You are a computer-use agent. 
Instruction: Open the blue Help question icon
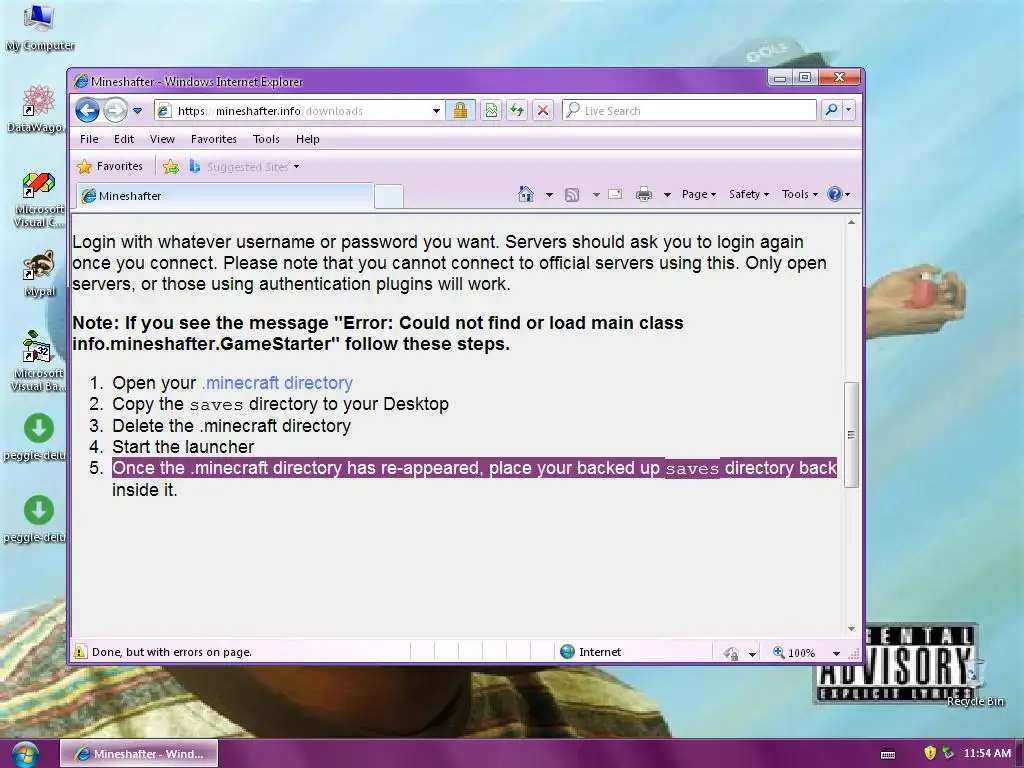(x=838, y=194)
